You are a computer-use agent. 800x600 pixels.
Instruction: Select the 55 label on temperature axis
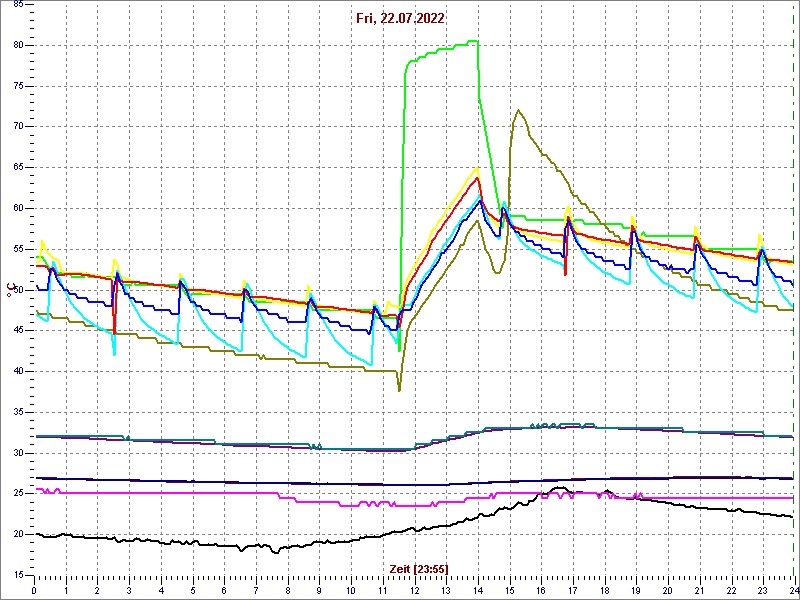click(x=17, y=249)
